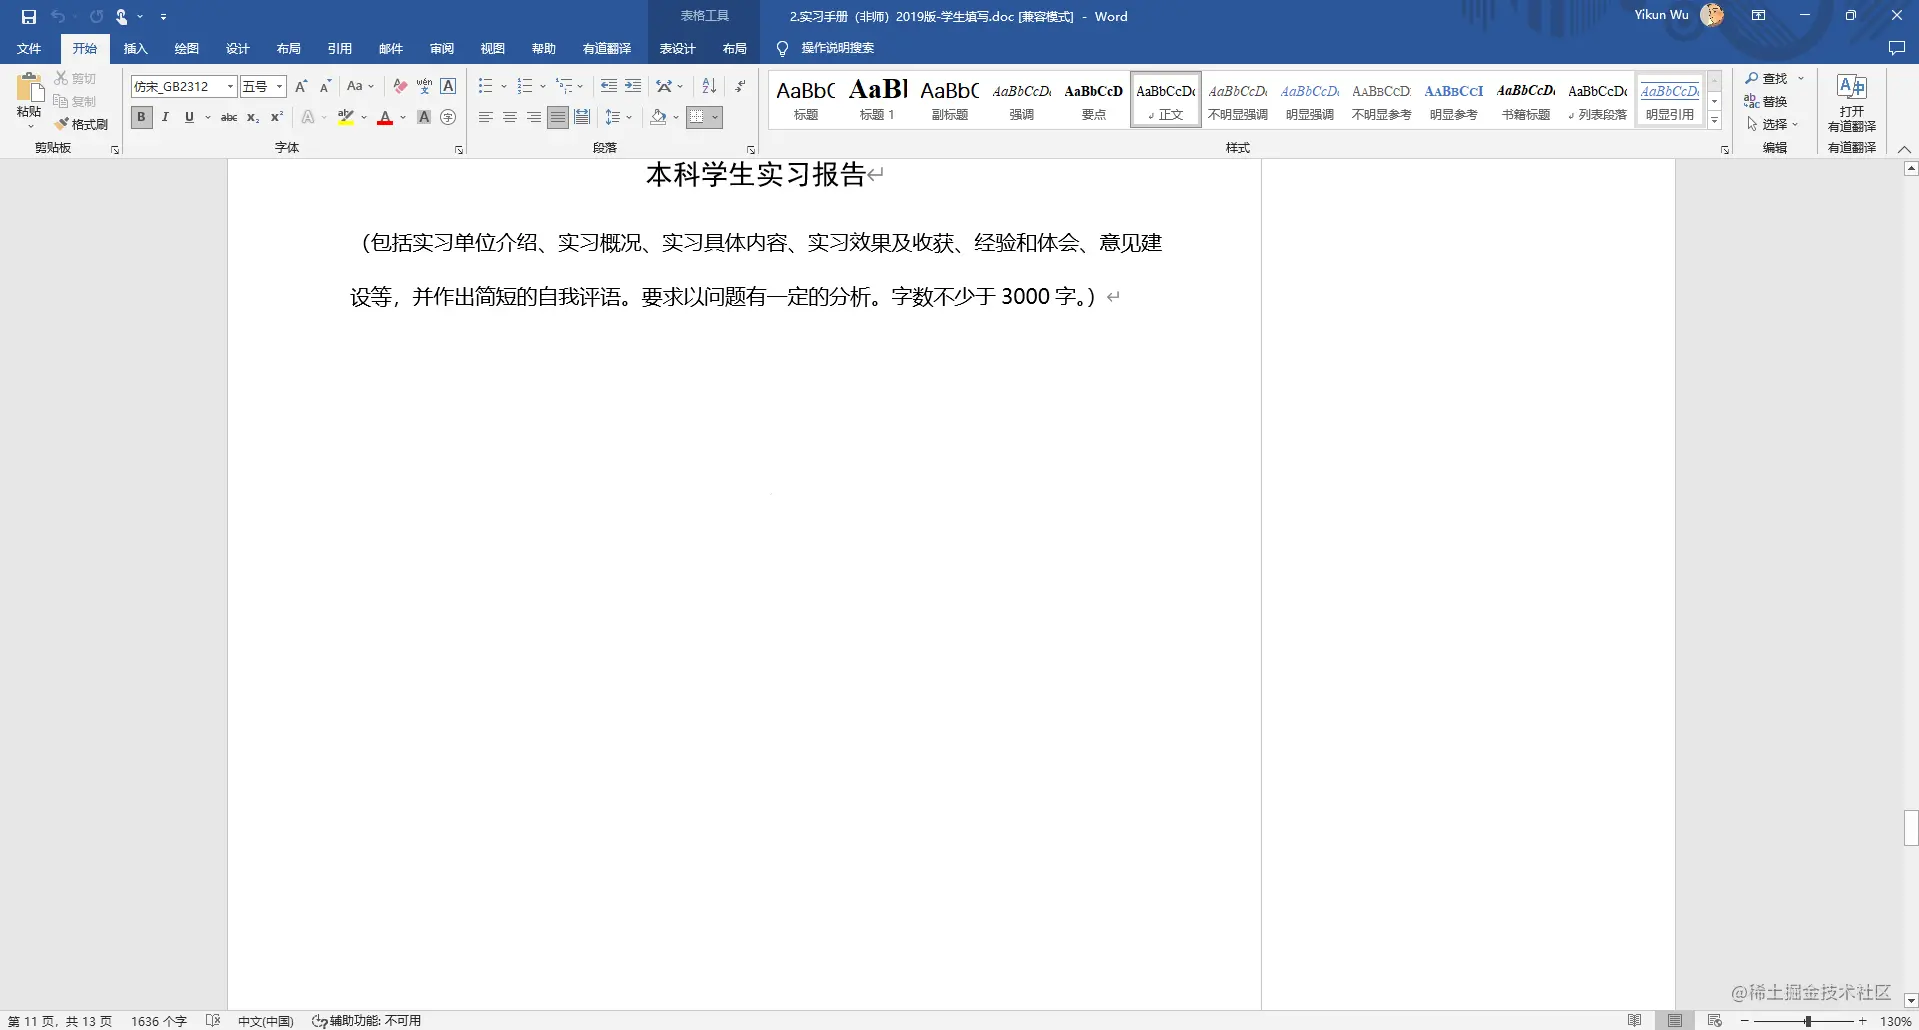Toggle Bold formatting button
The height and width of the screenshot is (1030, 1919).
pos(141,117)
